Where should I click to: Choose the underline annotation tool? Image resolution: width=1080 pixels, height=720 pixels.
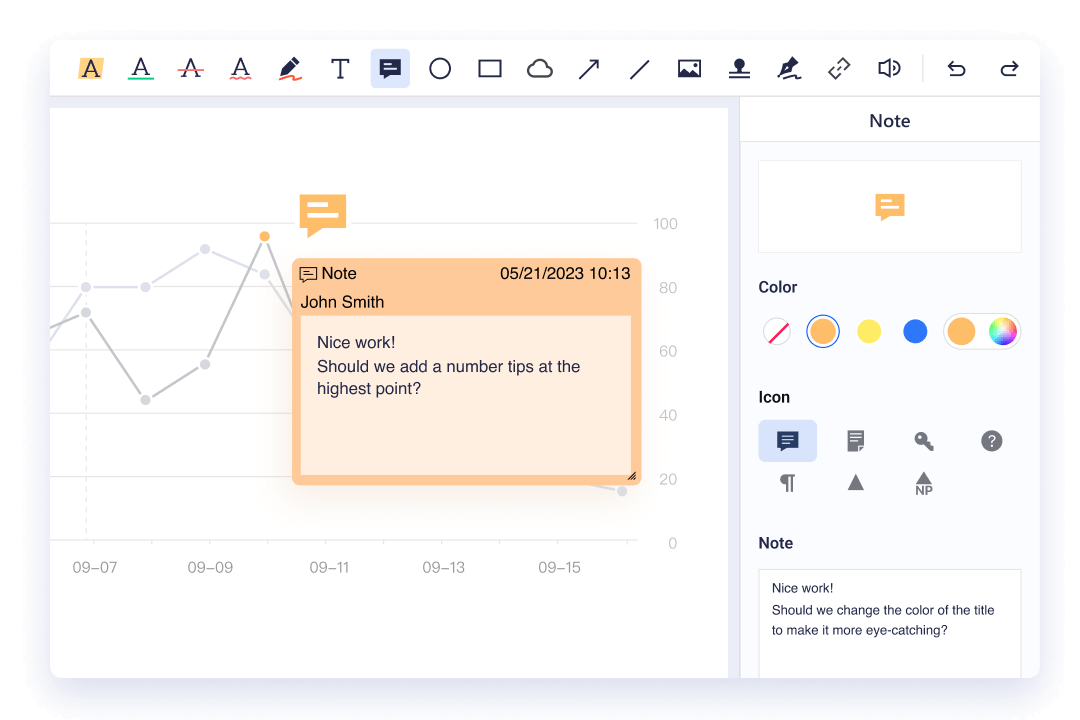point(141,69)
